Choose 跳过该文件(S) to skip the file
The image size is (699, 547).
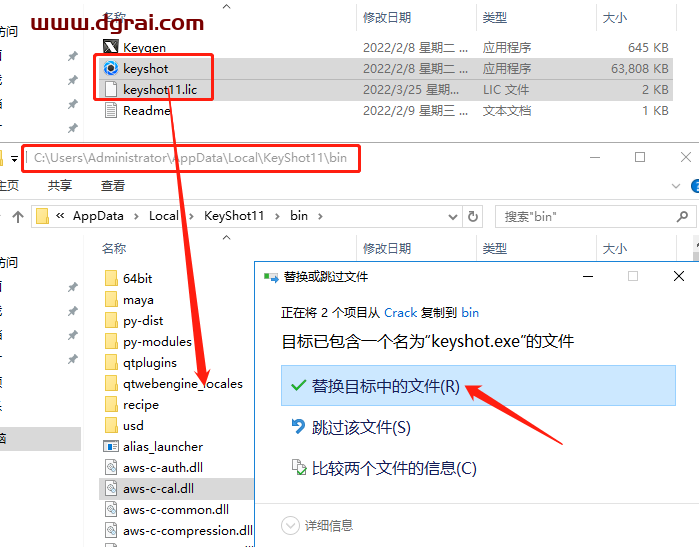[x=360, y=428]
